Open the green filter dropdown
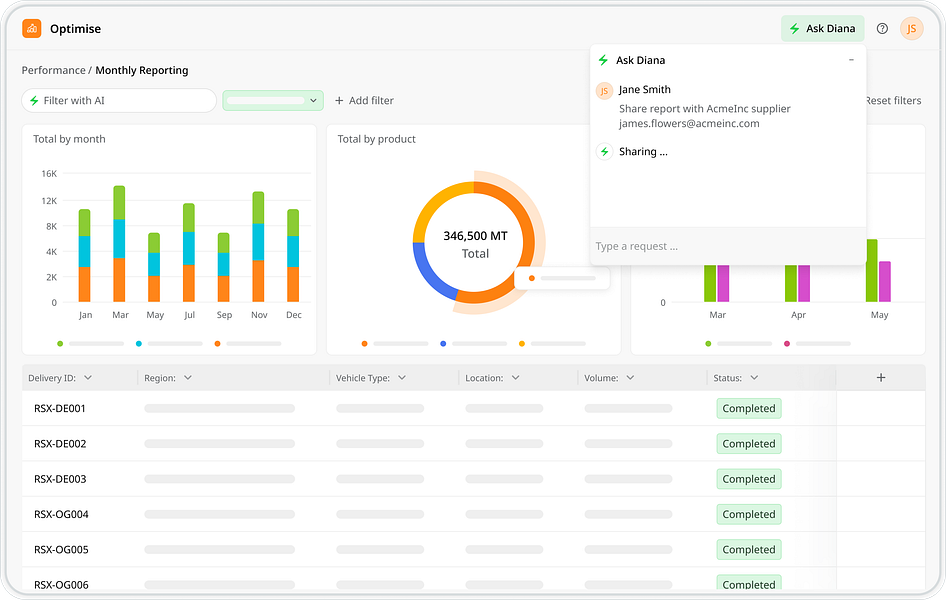Image resolution: width=946 pixels, height=600 pixels. tap(273, 101)
